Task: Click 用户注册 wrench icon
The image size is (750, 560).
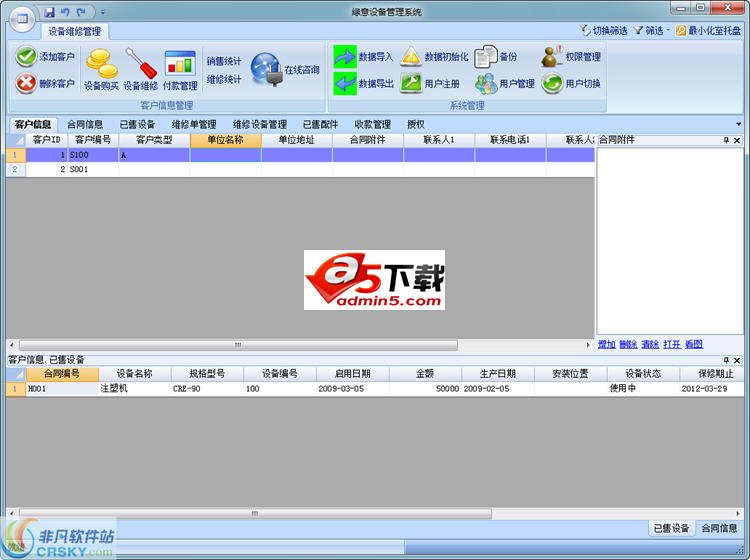Action: pyautogui.click(x=411, y=83)
